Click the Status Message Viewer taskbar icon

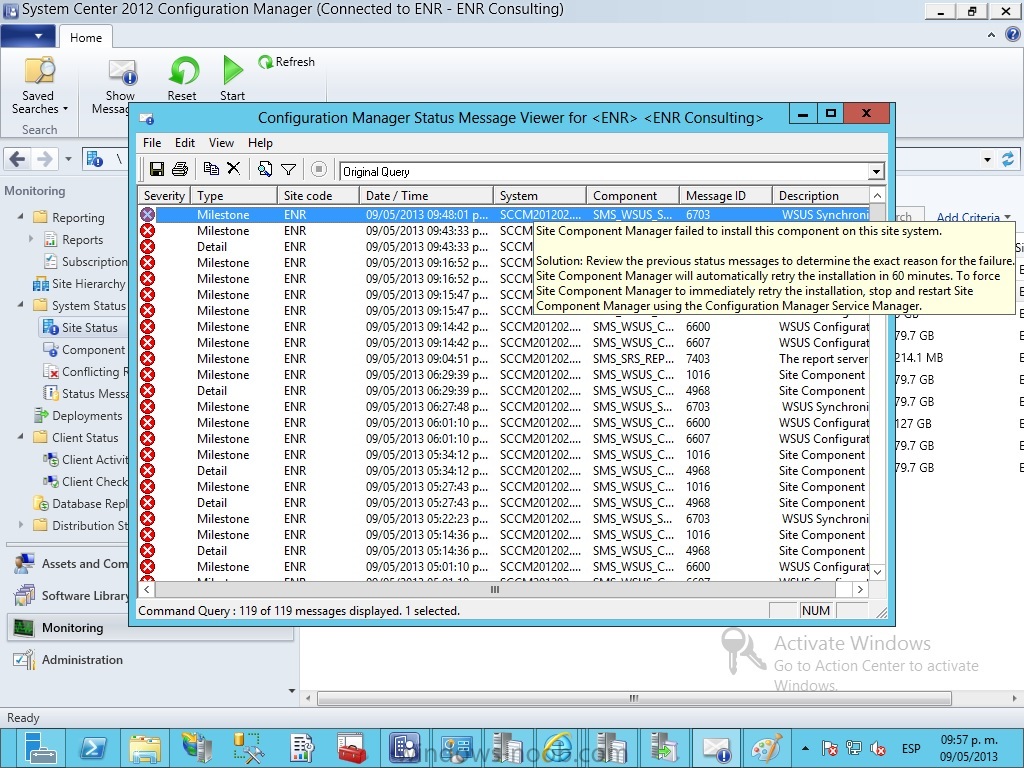click(716, 748)
